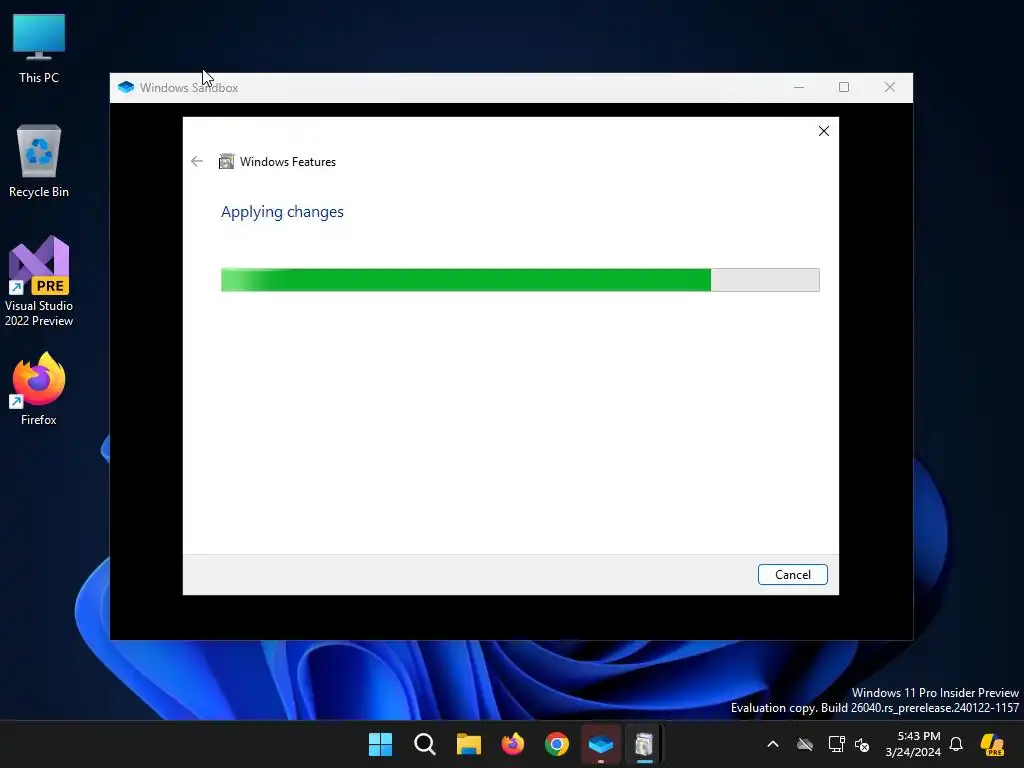
Task: Open the clock showing 5:43 PM
Action: point(913,744)
